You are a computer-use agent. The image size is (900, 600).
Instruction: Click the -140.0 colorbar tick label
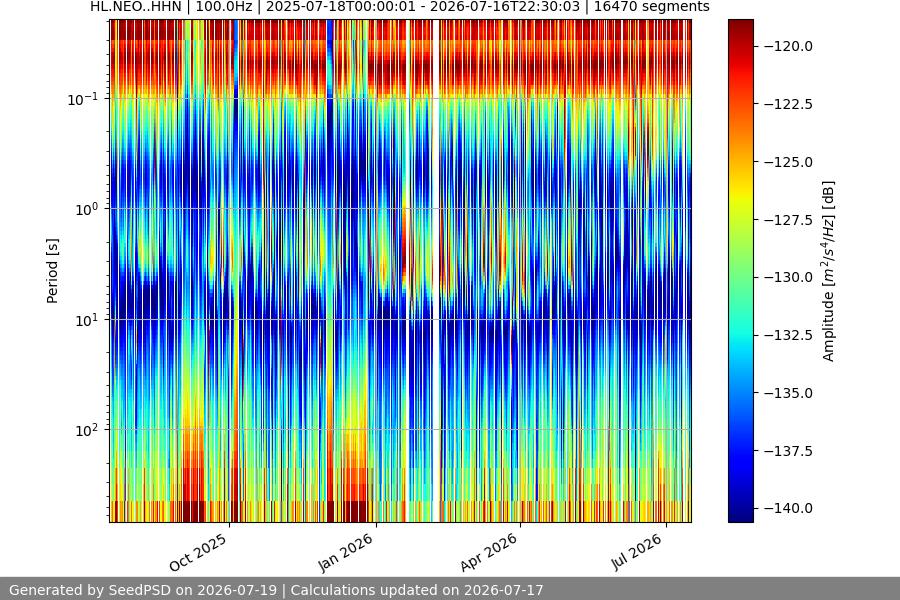point(789,508)
